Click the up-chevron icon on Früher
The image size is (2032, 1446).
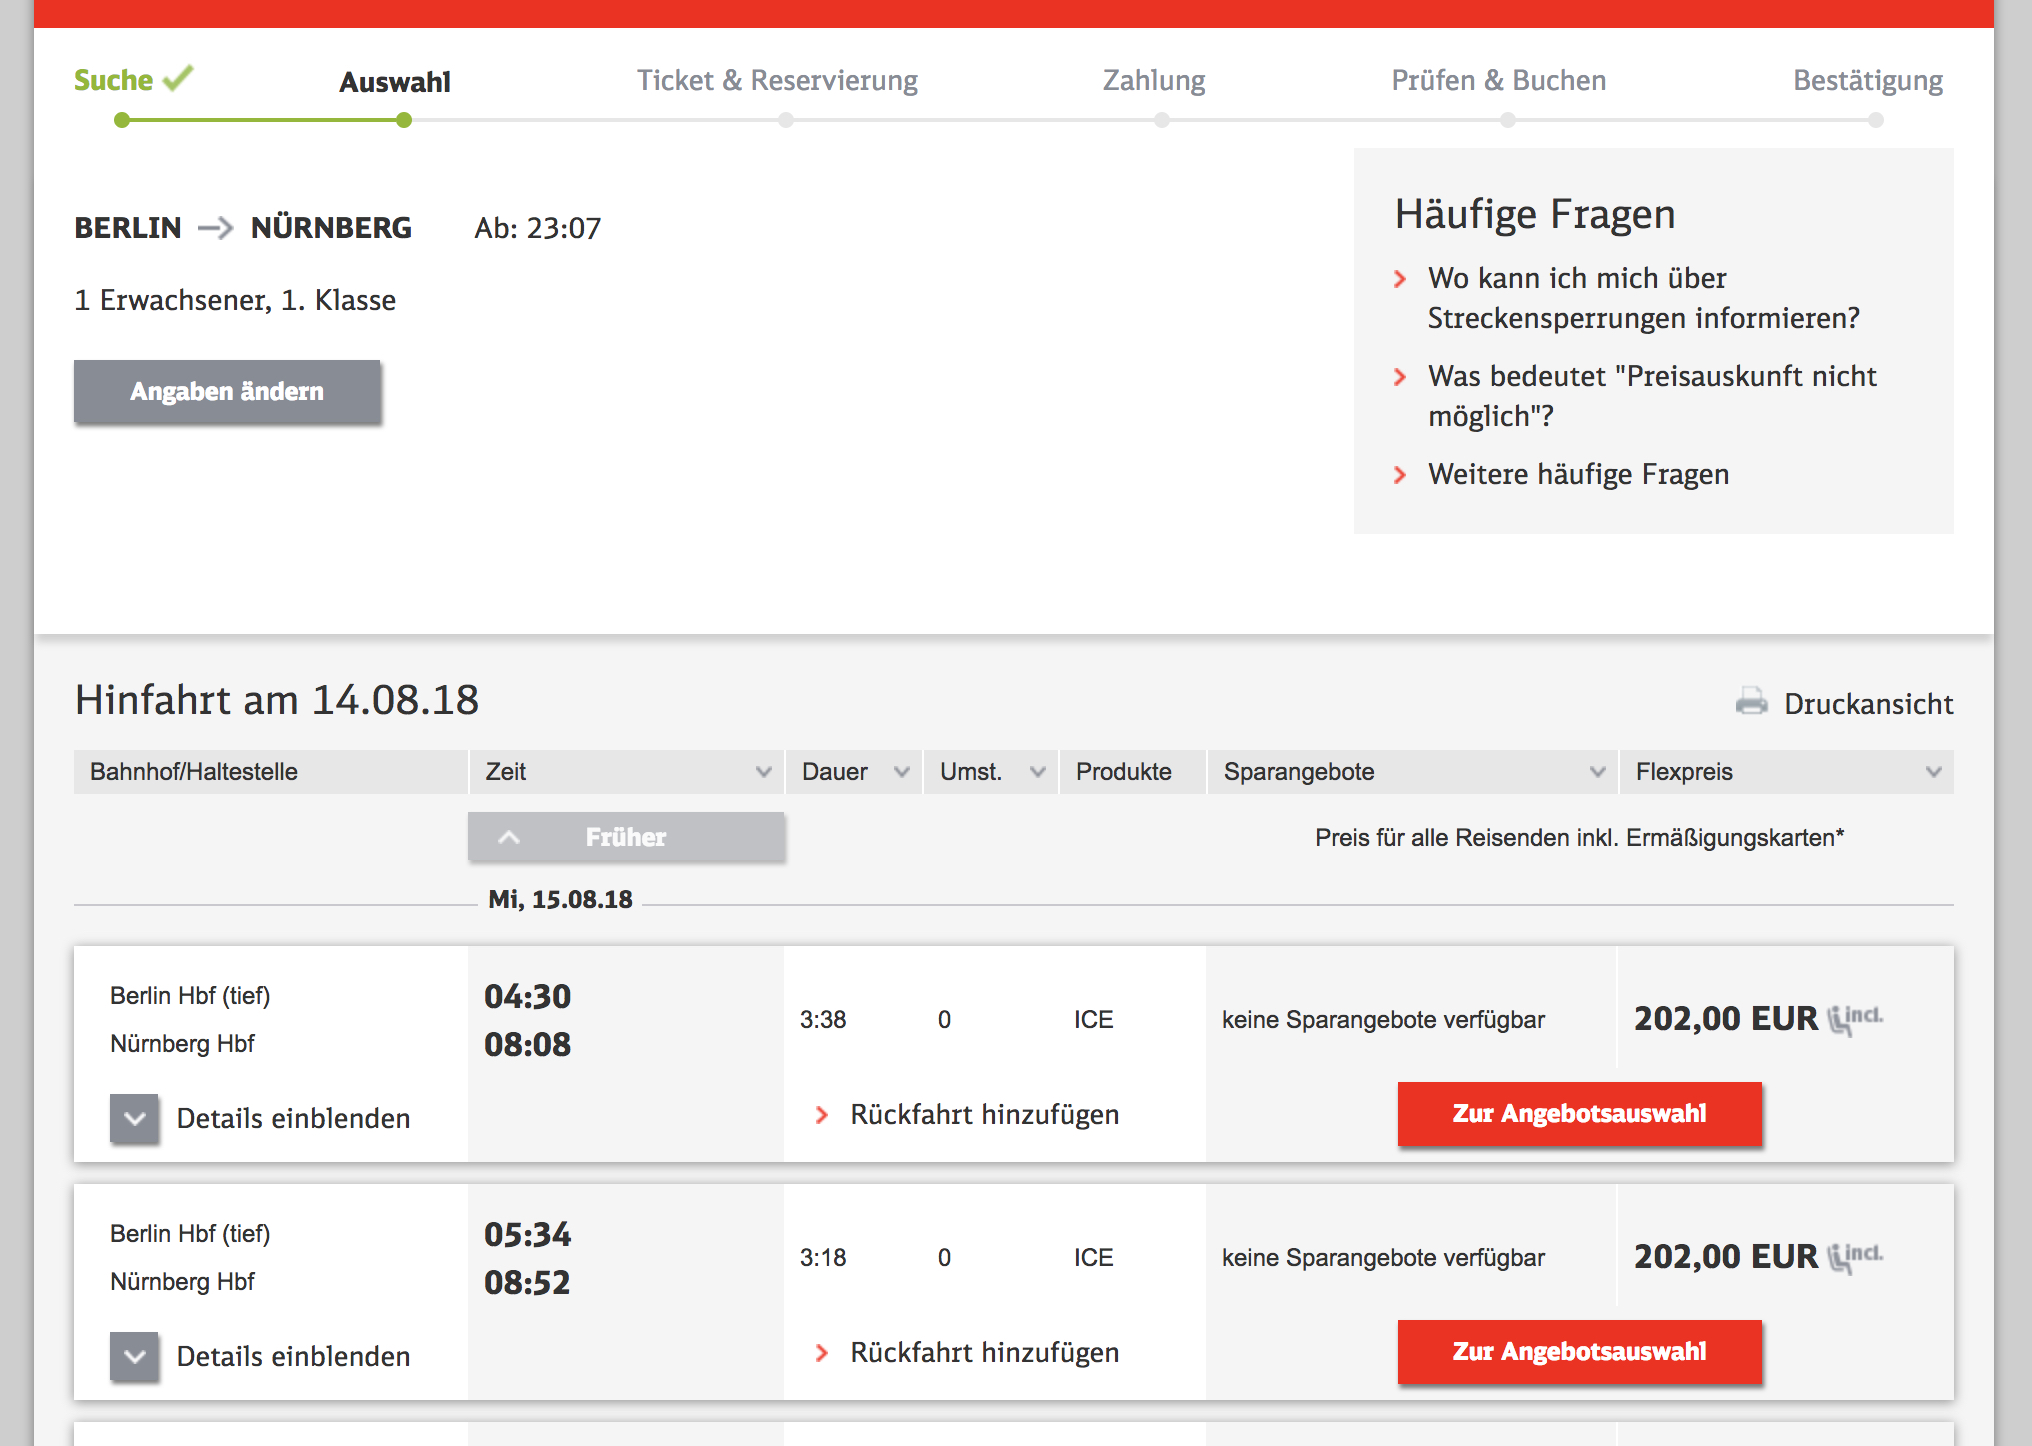(509, 837)
